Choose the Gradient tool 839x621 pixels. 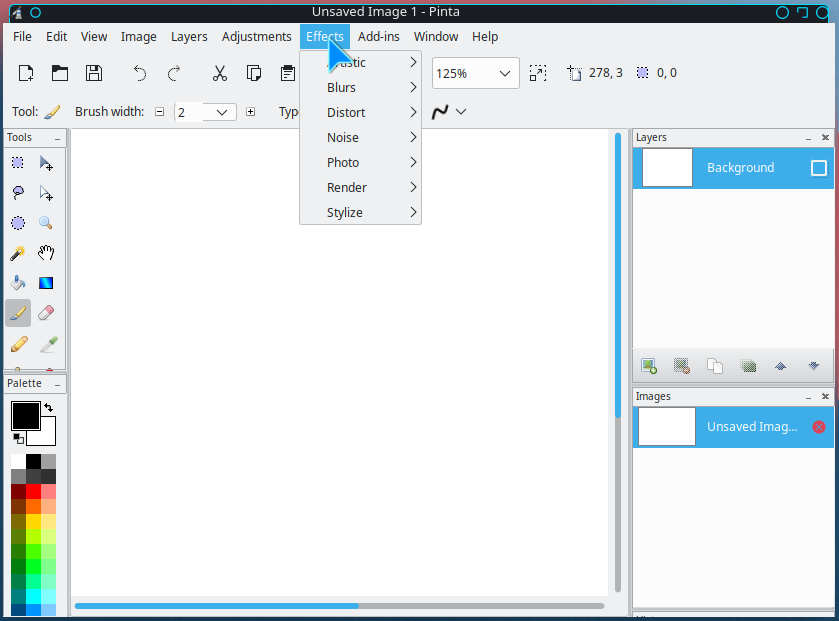[x=46, y=282]
